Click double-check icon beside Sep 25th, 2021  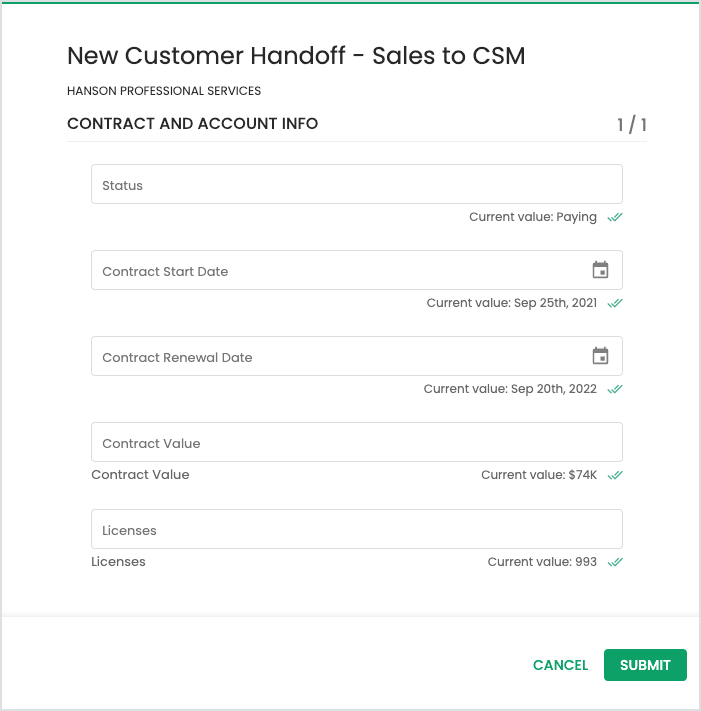615,303
